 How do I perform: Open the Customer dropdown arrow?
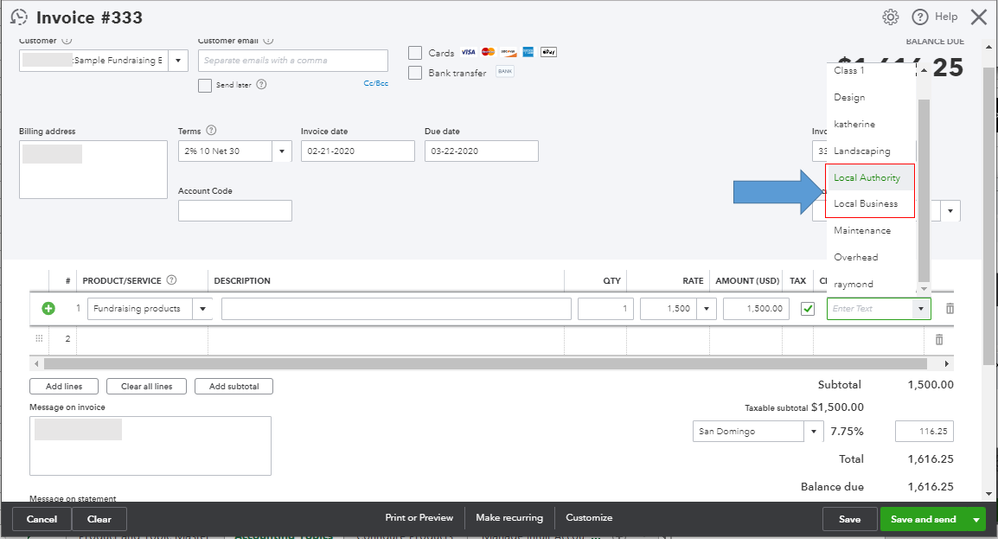click(178, 60)
